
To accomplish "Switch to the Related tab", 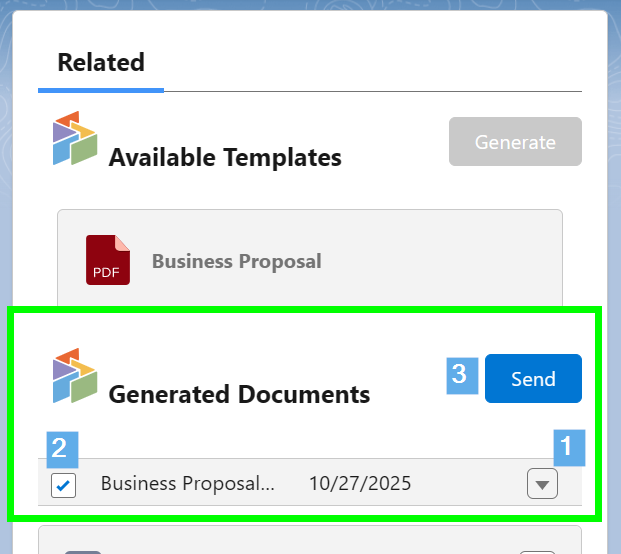I will point(101,62).
